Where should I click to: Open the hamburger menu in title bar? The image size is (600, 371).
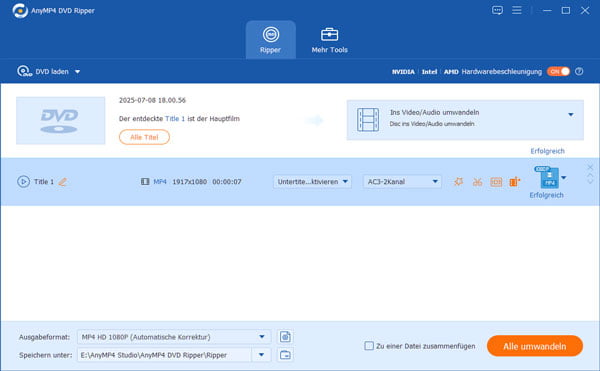pos(517,10)
